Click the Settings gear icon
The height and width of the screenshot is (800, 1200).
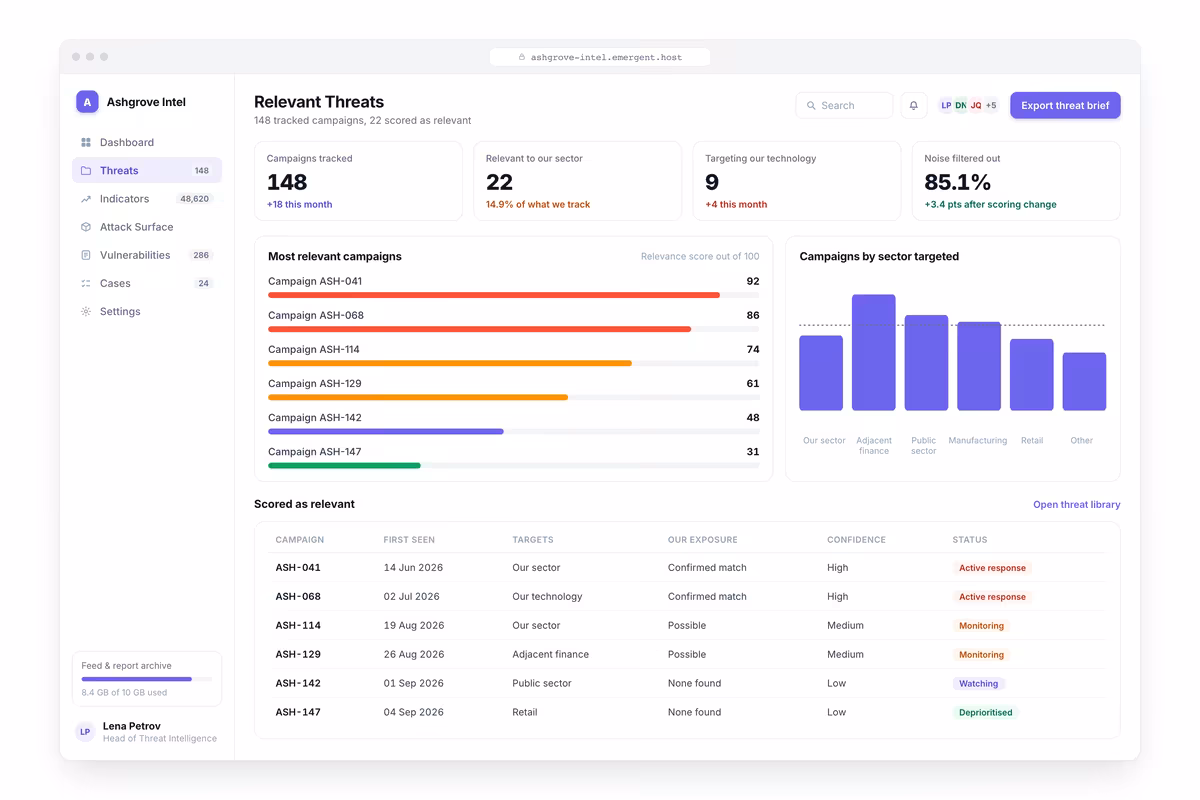pos(86,311)
